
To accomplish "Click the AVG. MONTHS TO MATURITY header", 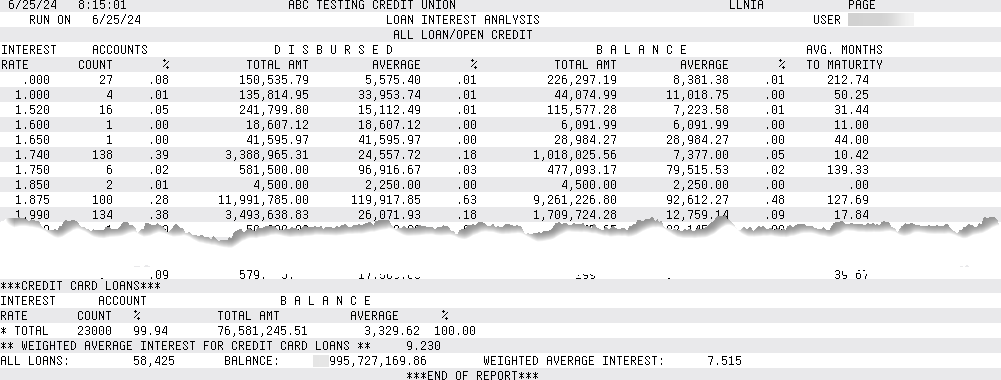I will point(844,57).
